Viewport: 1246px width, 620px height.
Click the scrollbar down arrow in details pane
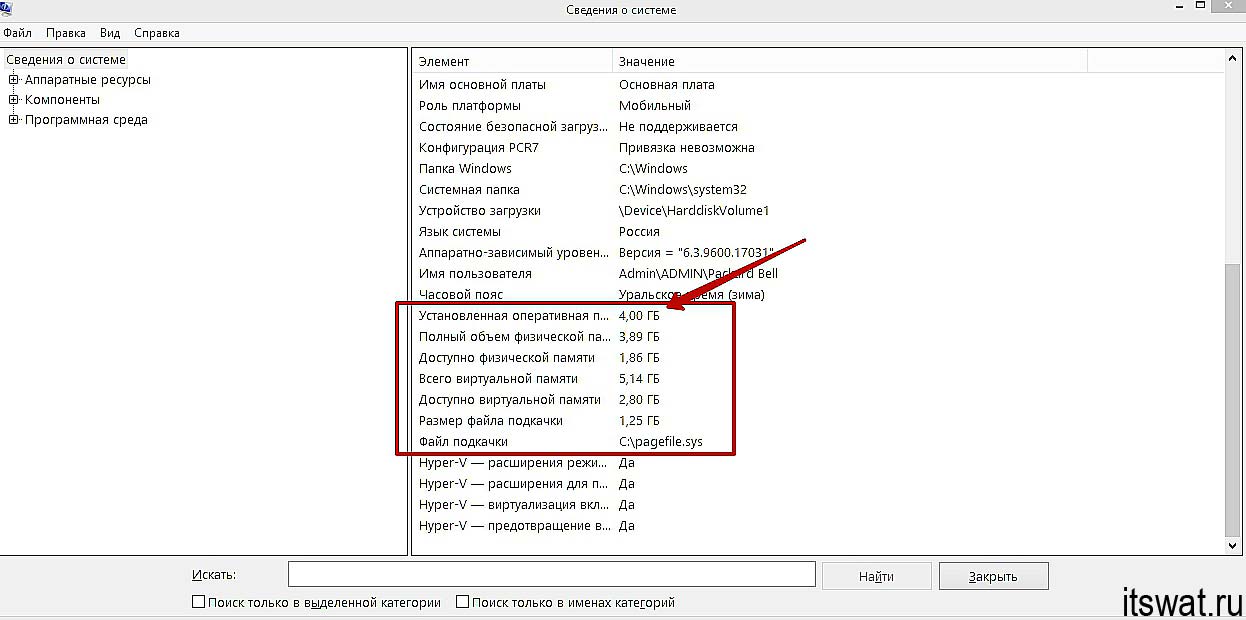click(x=1233, y=545)
